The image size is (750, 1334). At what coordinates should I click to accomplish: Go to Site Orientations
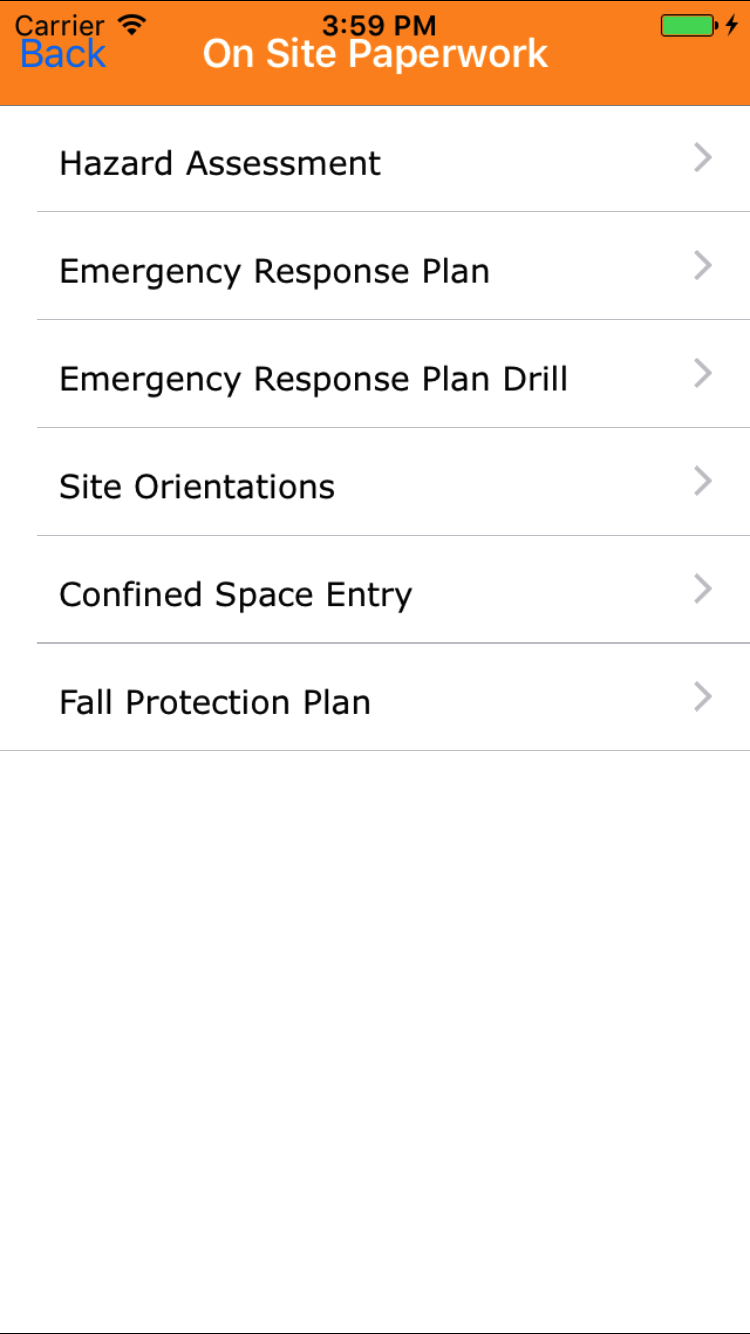point(197,487)
